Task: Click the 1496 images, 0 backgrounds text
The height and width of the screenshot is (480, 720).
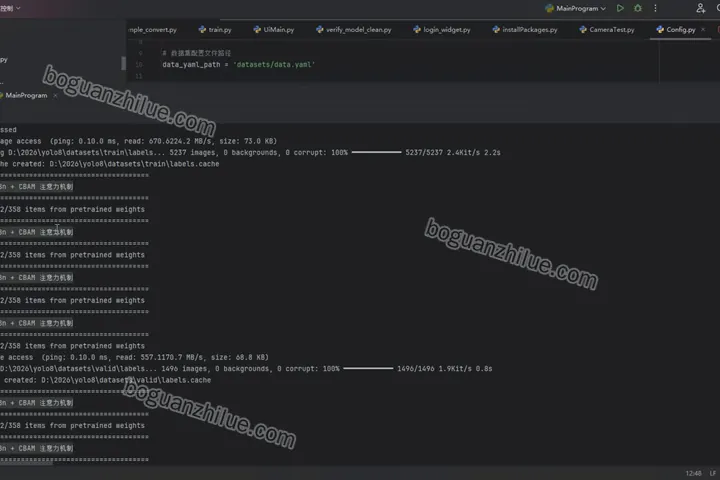Action: click(215, 369)
